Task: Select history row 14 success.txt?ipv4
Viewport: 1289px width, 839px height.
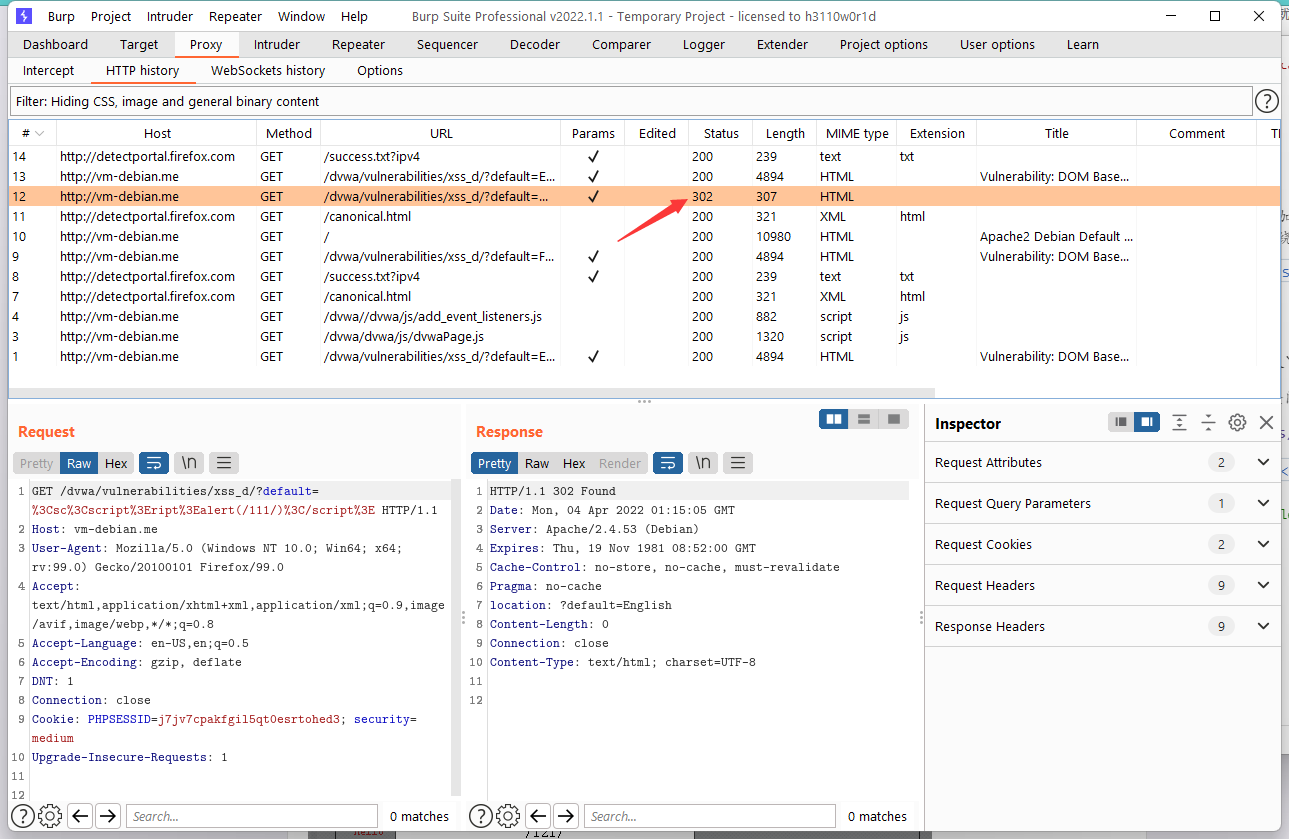Action: (x=644, y=156)
